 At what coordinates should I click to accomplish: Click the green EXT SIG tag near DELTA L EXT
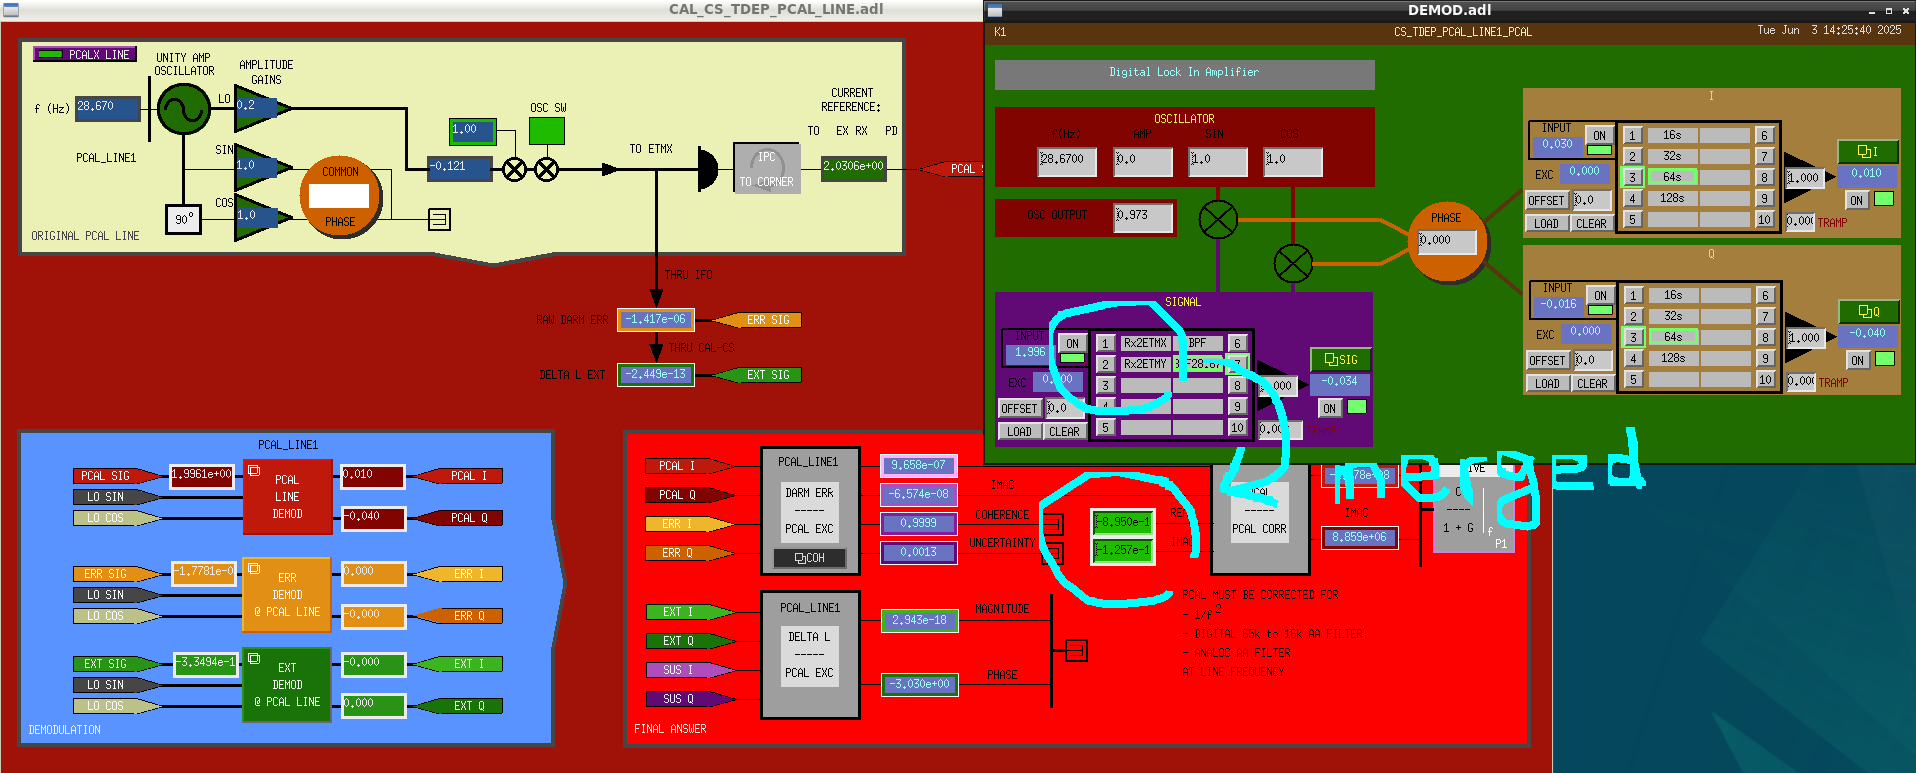pyautogui.click(x=757, y=375)
